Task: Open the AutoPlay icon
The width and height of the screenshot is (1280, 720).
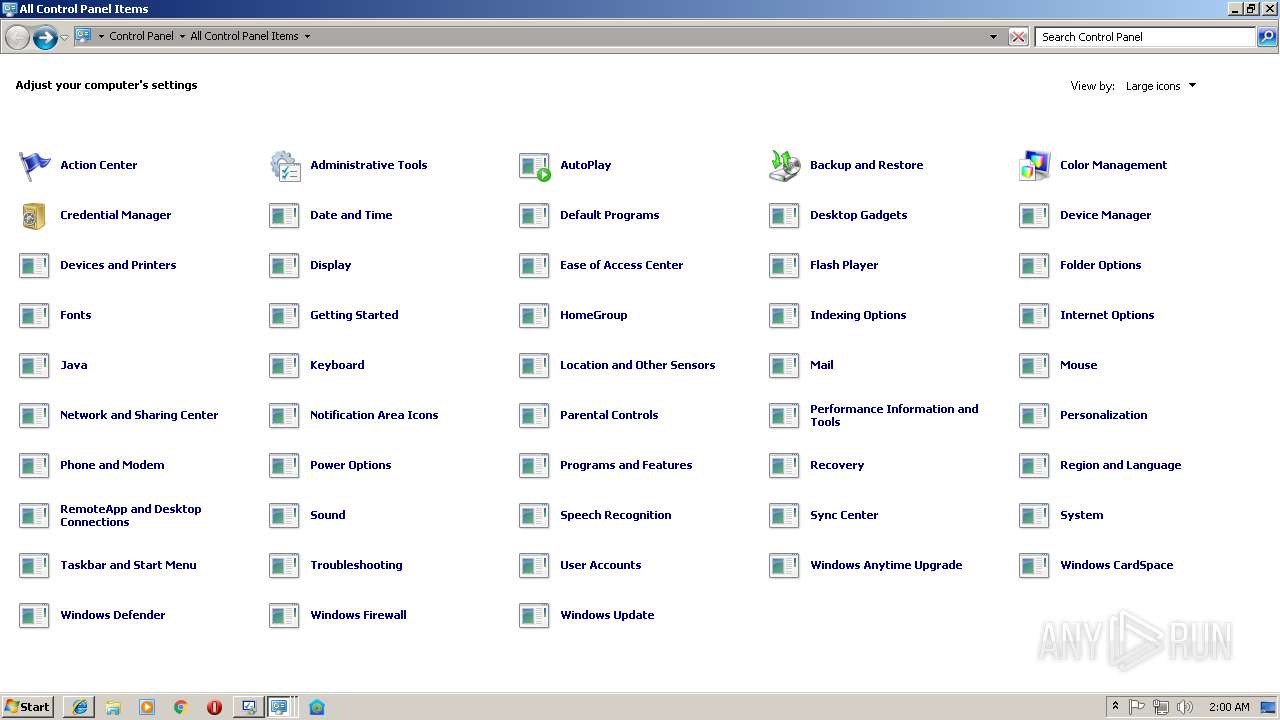Action: (x=535, y=165)
